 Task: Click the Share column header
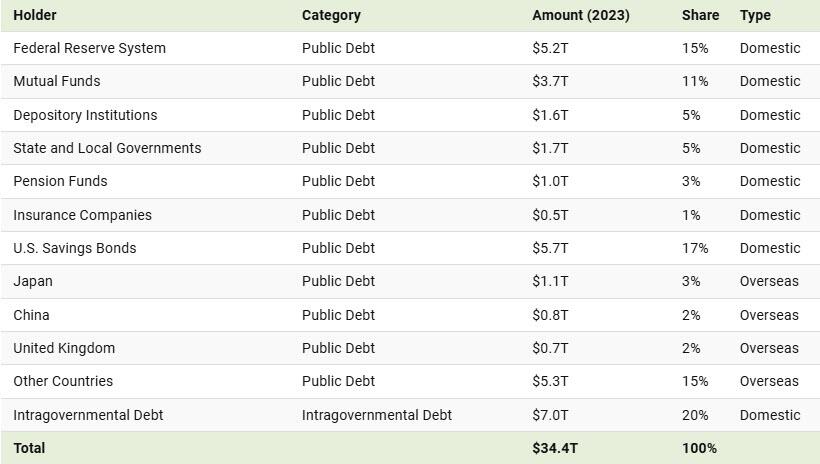pos(700,15)
